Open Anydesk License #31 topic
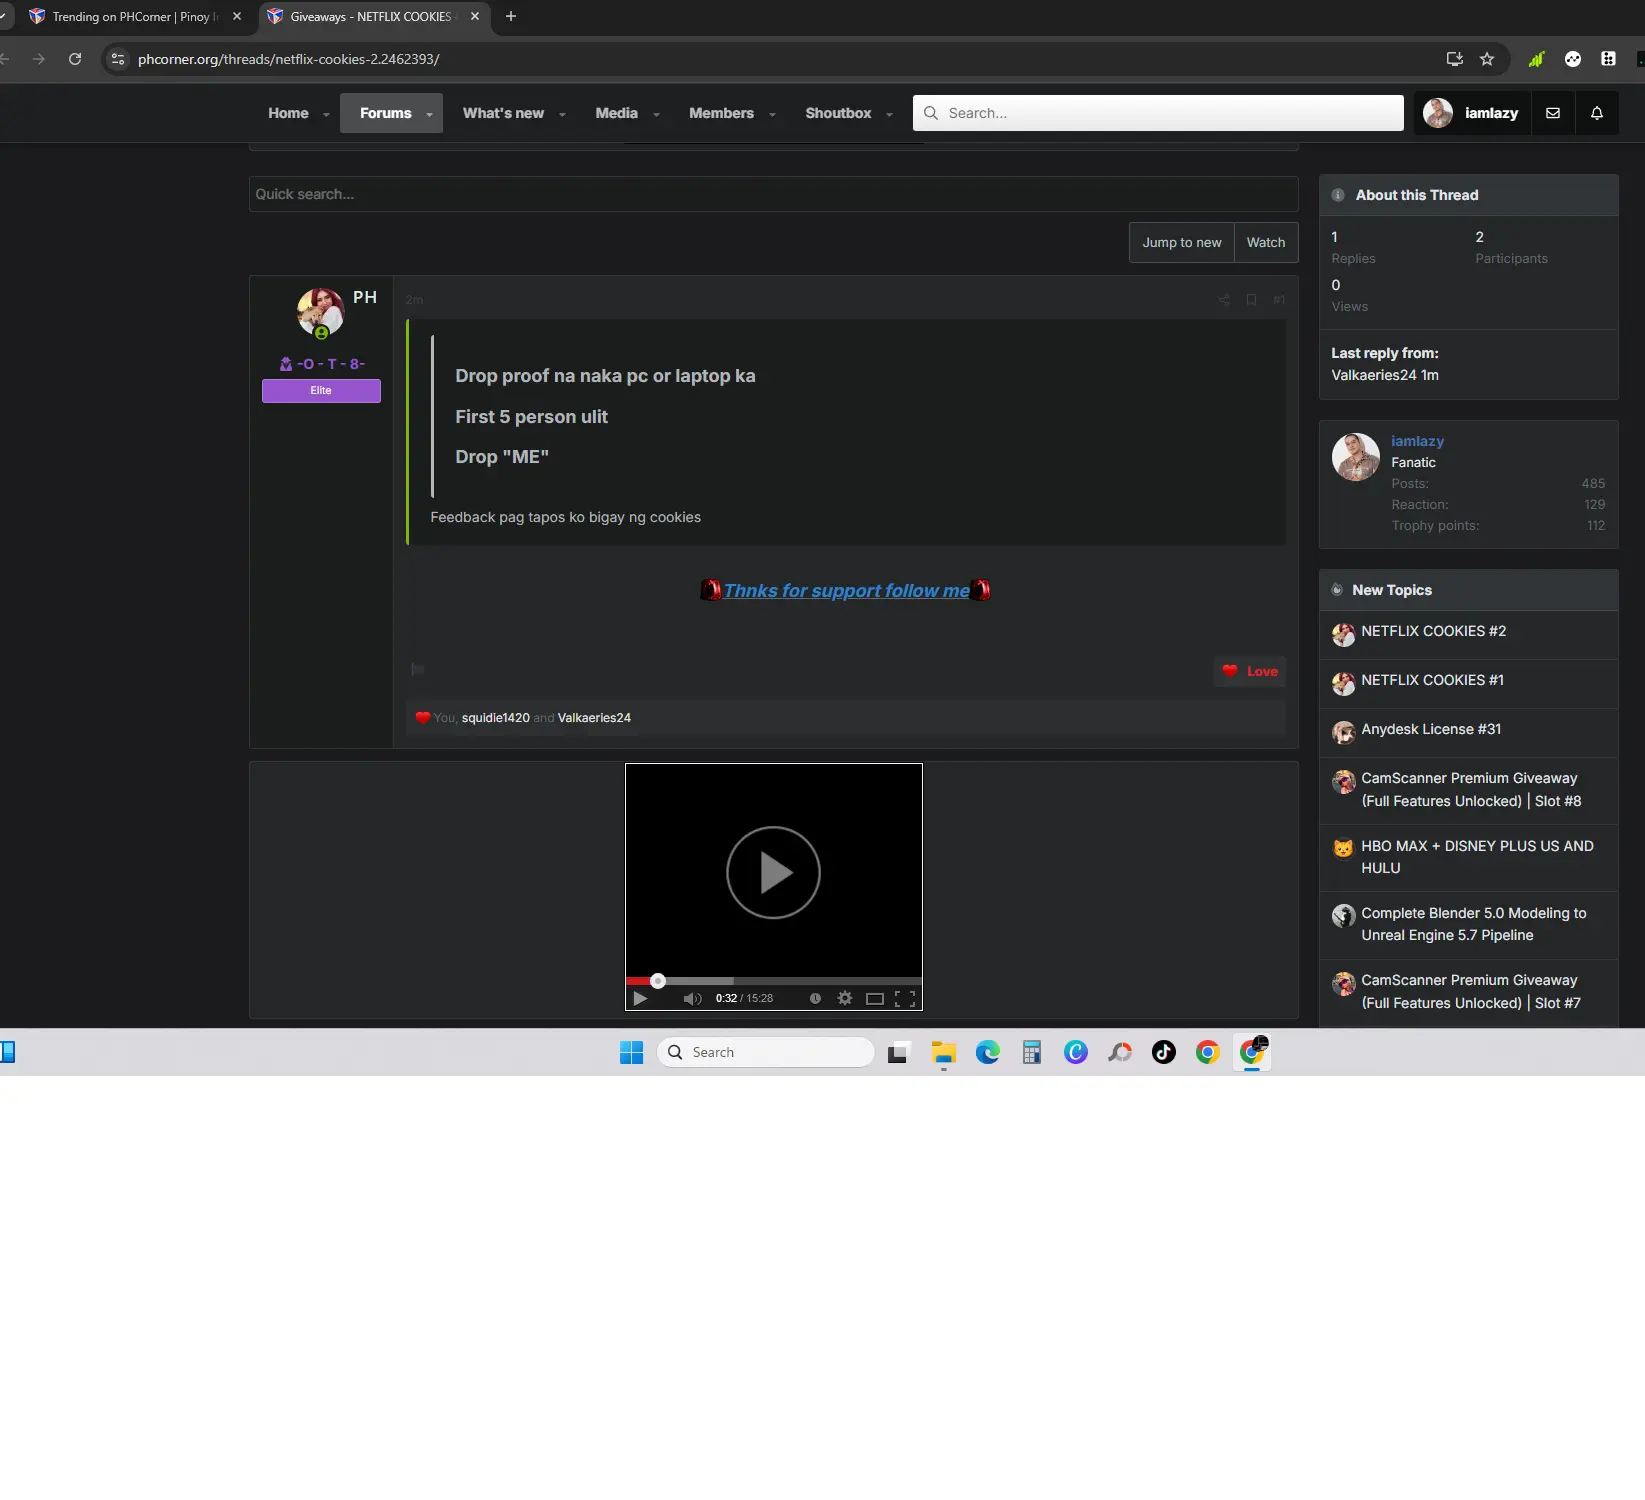The width and height of the screenshot is (1645, 1500). (1431, 729)
